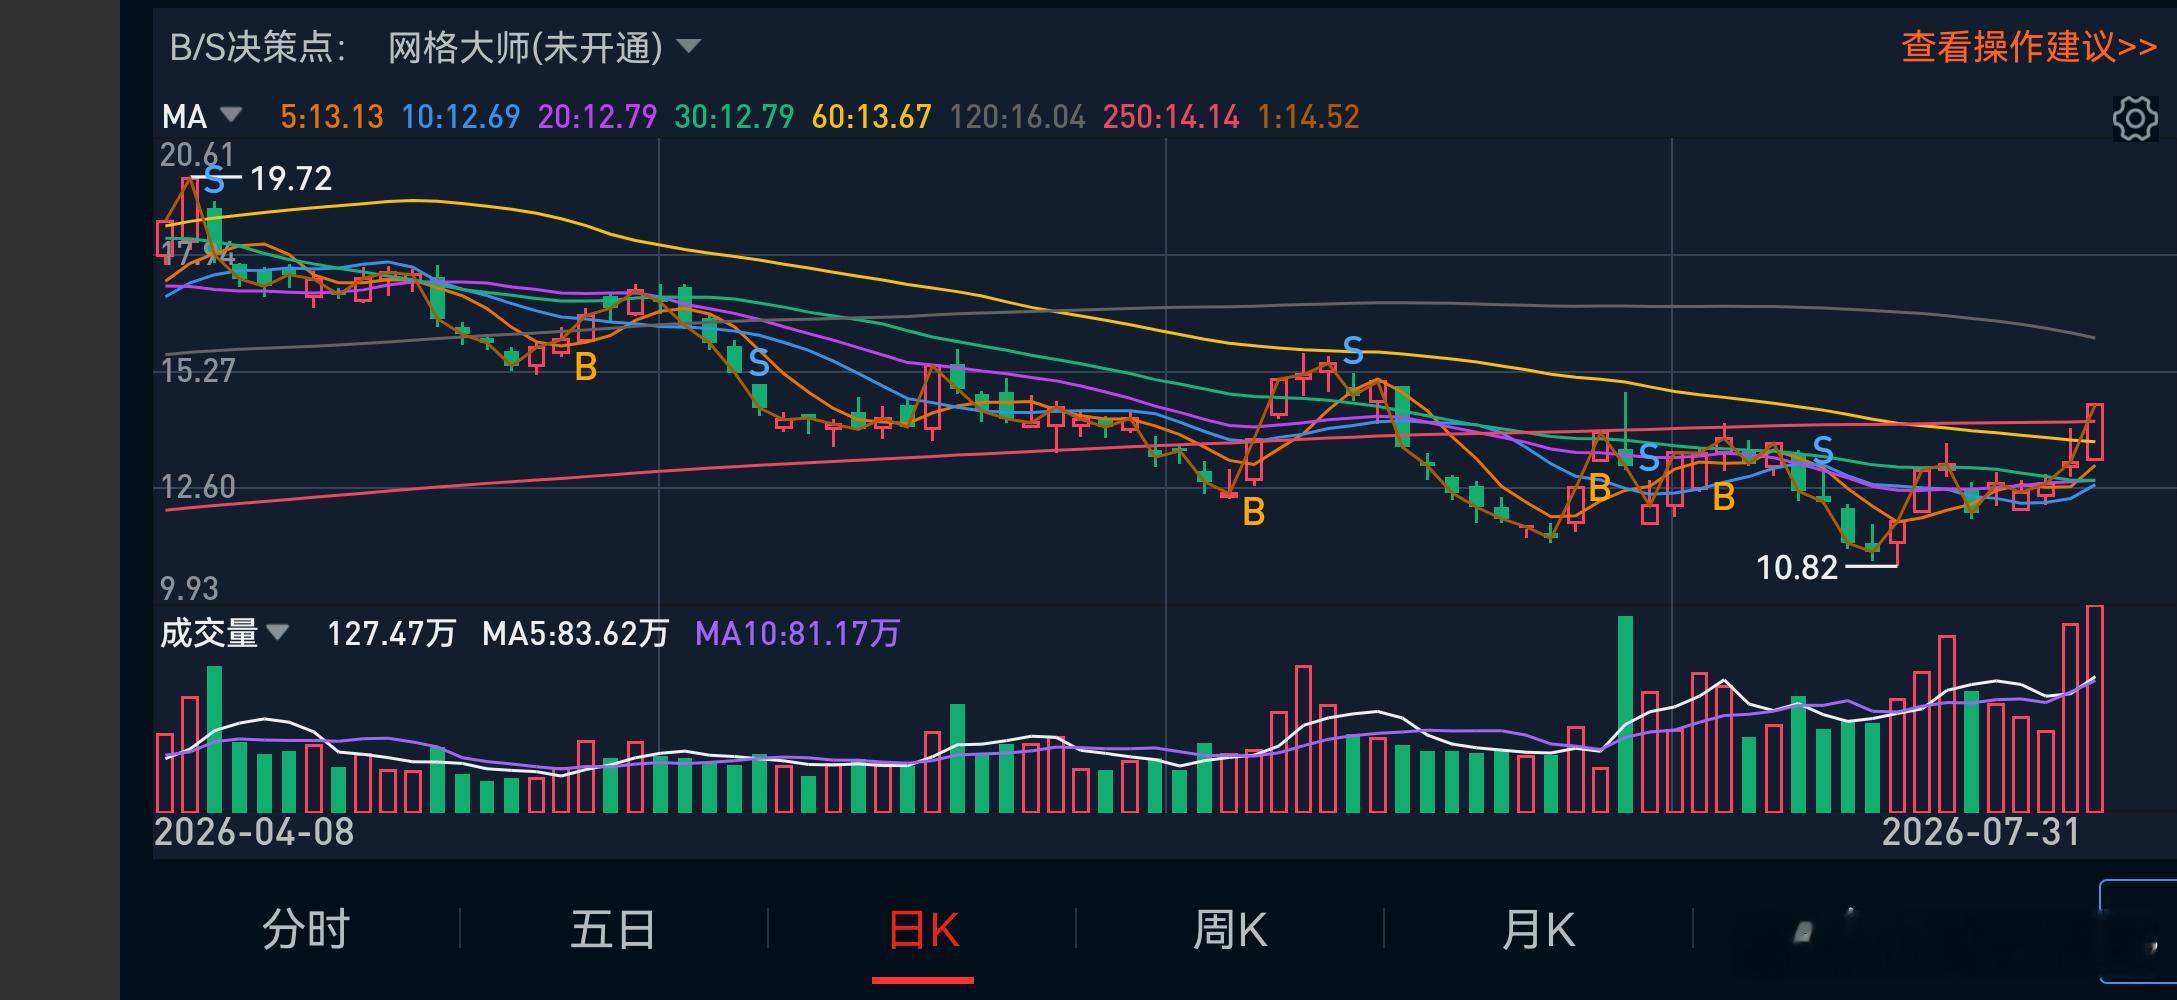Click the MA 120:16.04 value
The width and height of the screenshot is (2177, 1000).
pyautogui.click(x=1017, y=117)
